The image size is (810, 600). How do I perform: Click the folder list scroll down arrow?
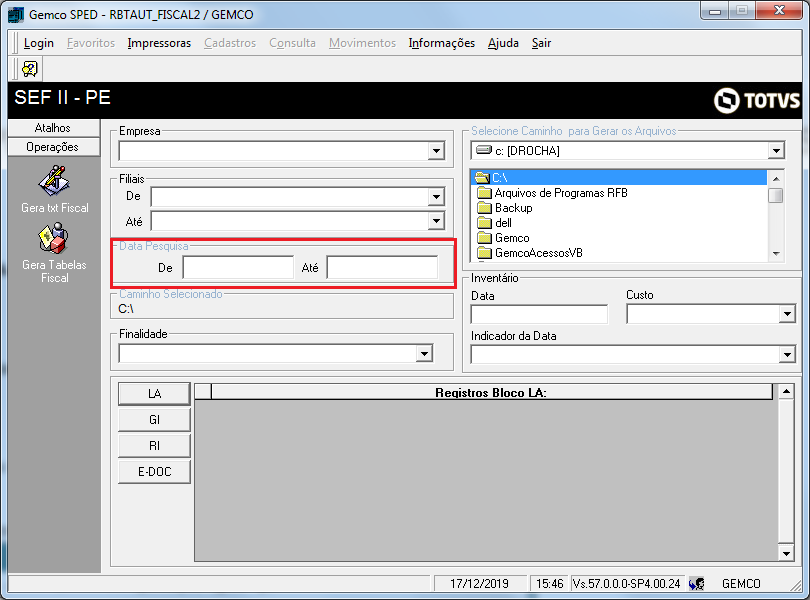coord(775,253)
